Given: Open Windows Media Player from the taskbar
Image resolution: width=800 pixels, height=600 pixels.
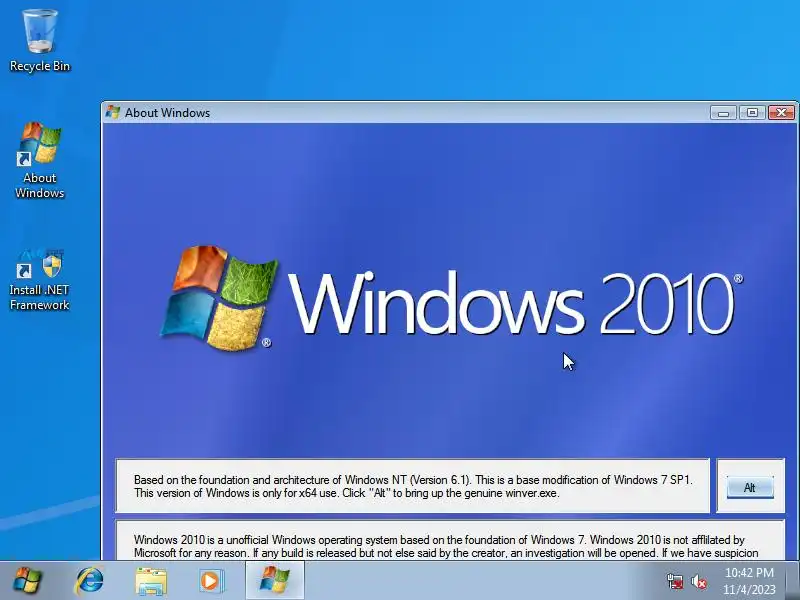Looking at the screenshot, I should click(211, 581).
